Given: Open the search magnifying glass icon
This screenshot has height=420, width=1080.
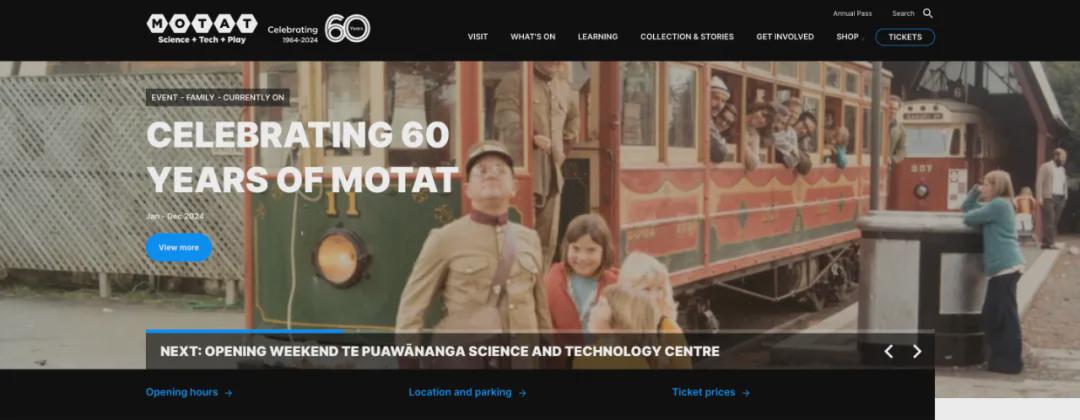Looking at the screenshot, I should 927,13.
